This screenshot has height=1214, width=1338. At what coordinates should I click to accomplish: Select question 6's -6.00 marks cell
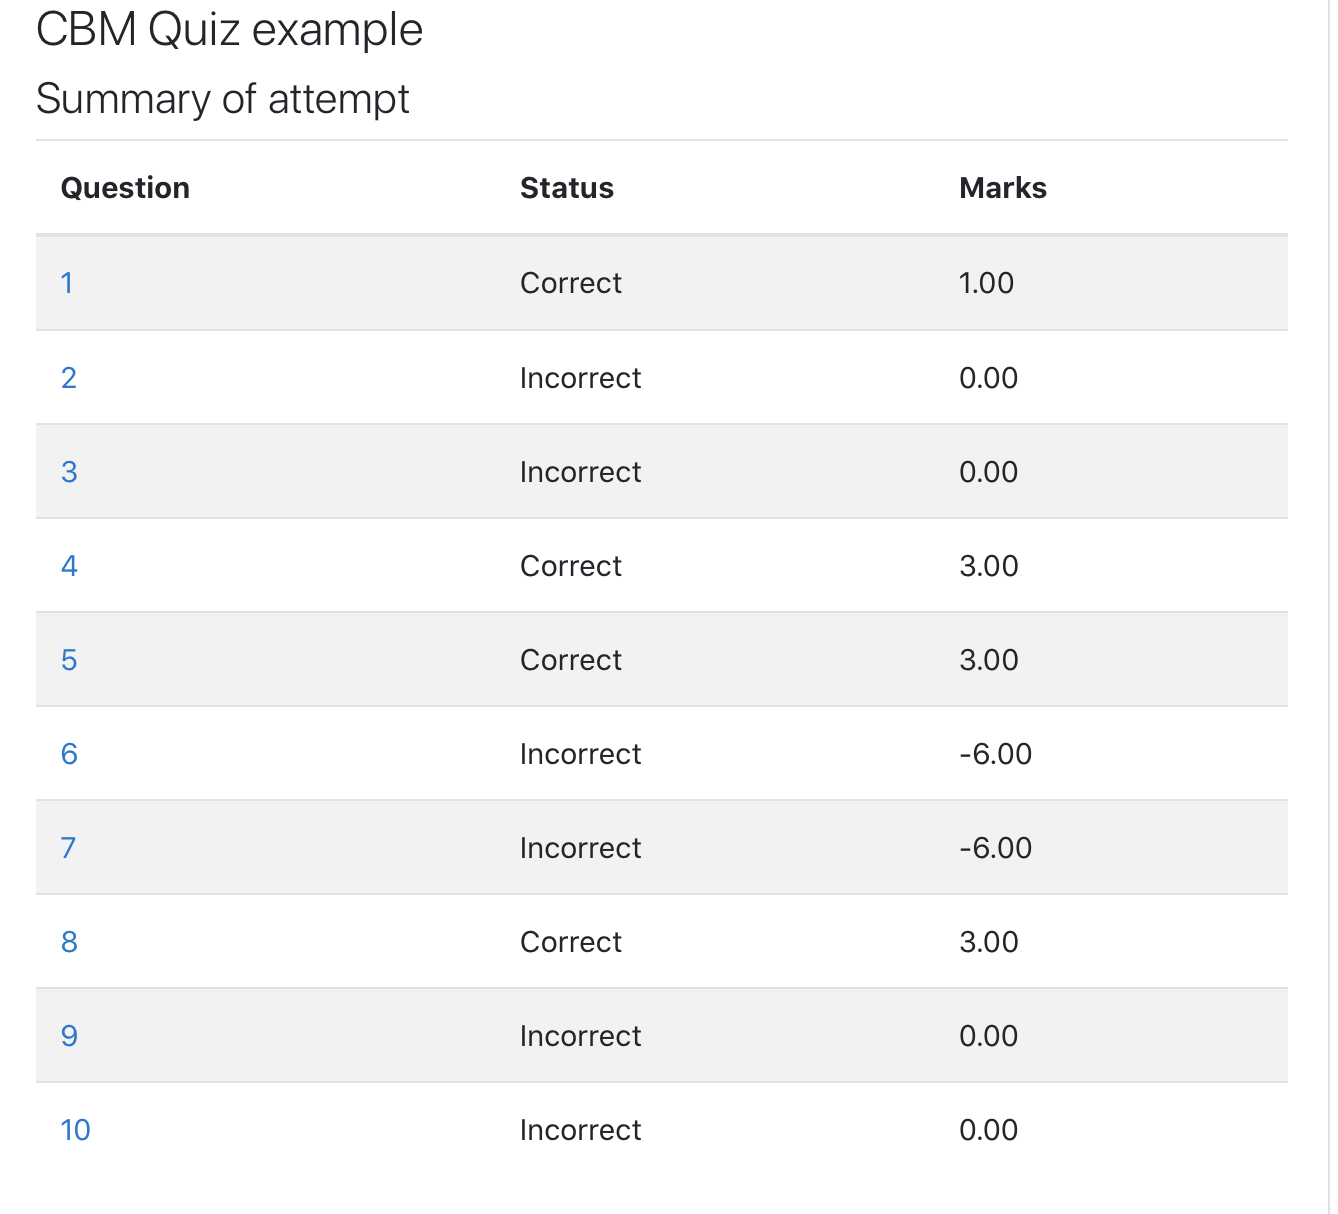point(996,754)
